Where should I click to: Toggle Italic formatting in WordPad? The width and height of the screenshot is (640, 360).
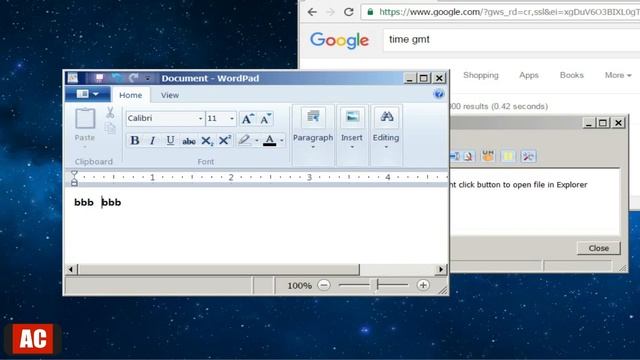[152, 140]
